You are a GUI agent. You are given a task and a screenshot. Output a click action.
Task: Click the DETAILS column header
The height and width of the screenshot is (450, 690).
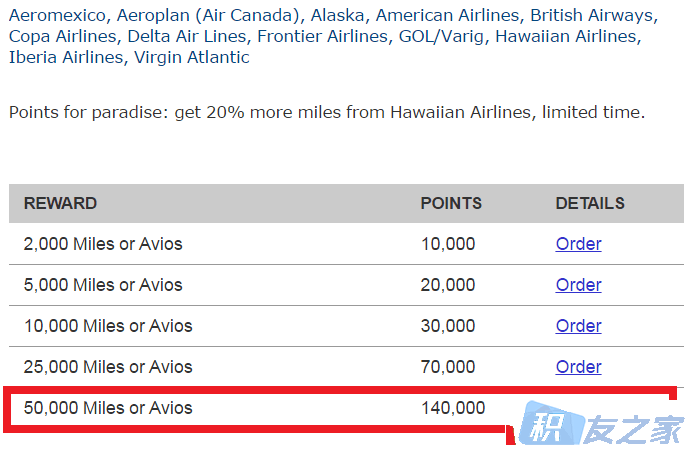590,203
